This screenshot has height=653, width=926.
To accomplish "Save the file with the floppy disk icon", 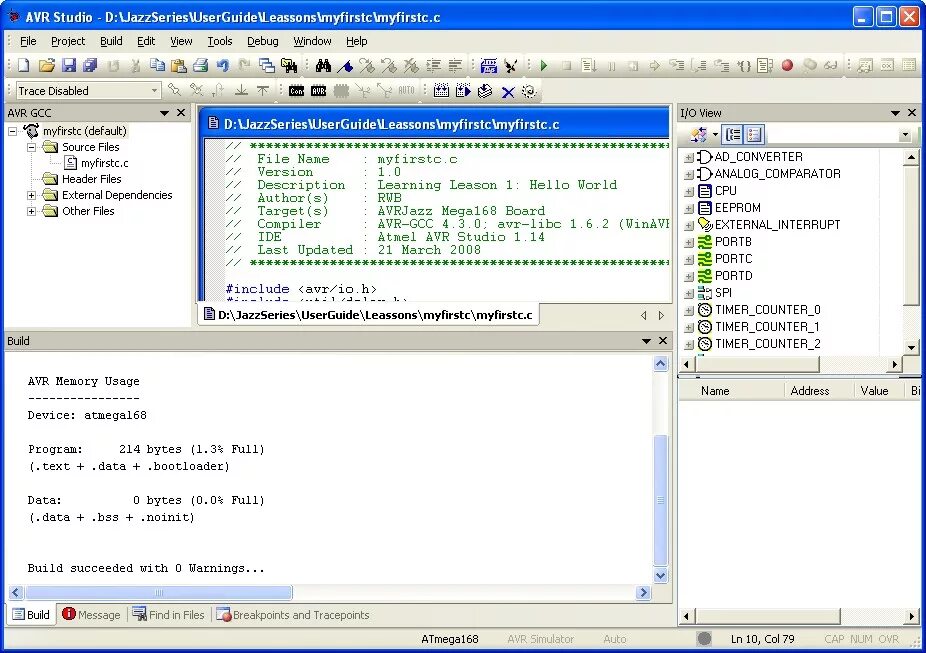I will click(x=69, y=66).
